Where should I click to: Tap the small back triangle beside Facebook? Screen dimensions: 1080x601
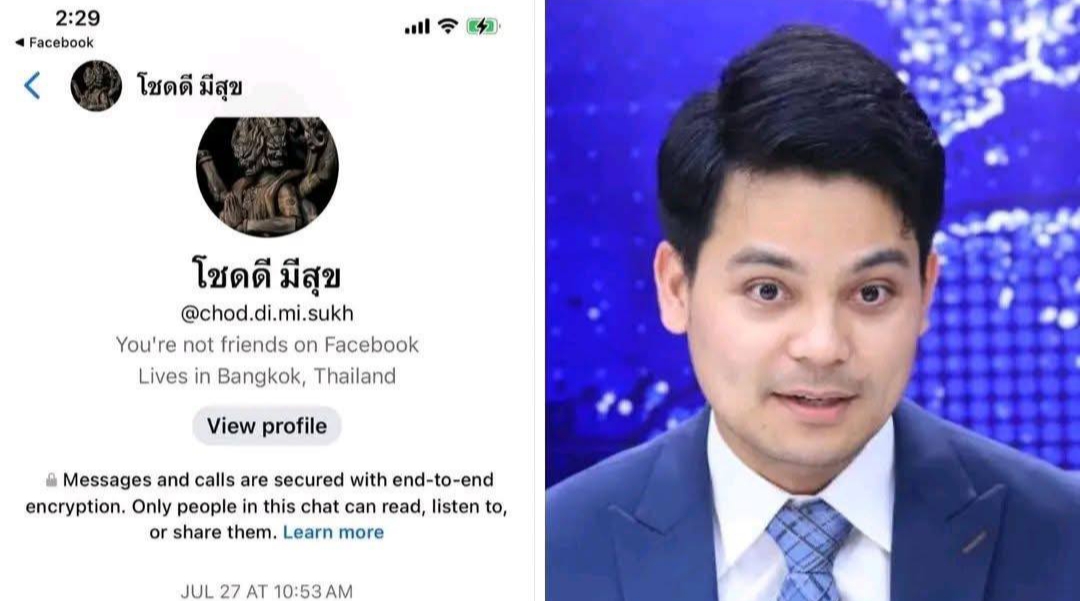tap(20, 43)
